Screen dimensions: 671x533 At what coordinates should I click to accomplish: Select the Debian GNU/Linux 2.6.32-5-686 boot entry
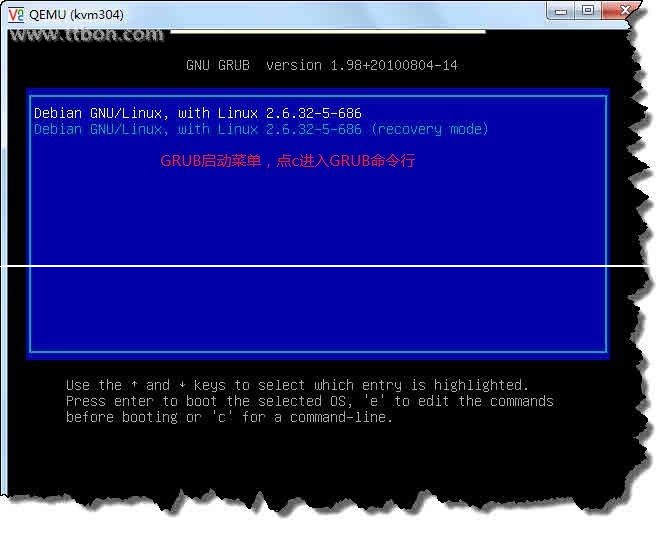click(198, 113)
